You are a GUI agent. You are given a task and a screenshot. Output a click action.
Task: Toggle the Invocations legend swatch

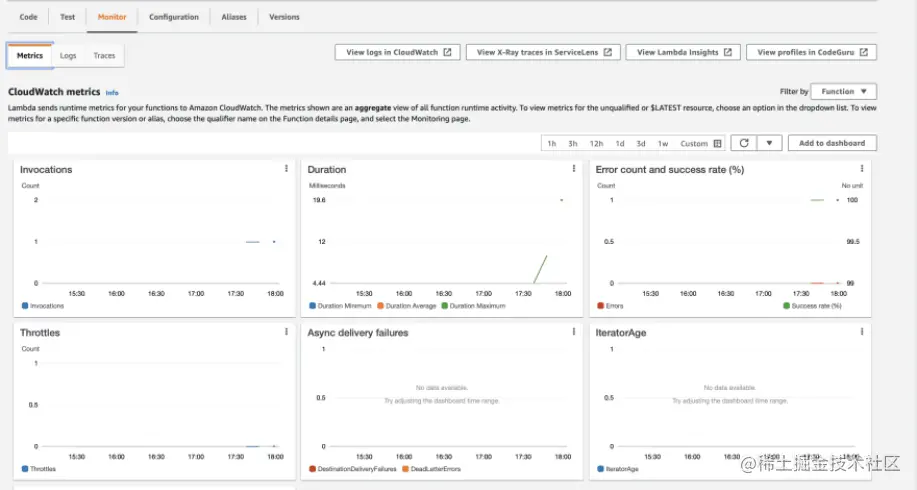pyautogui.click(x=25, y=305)
